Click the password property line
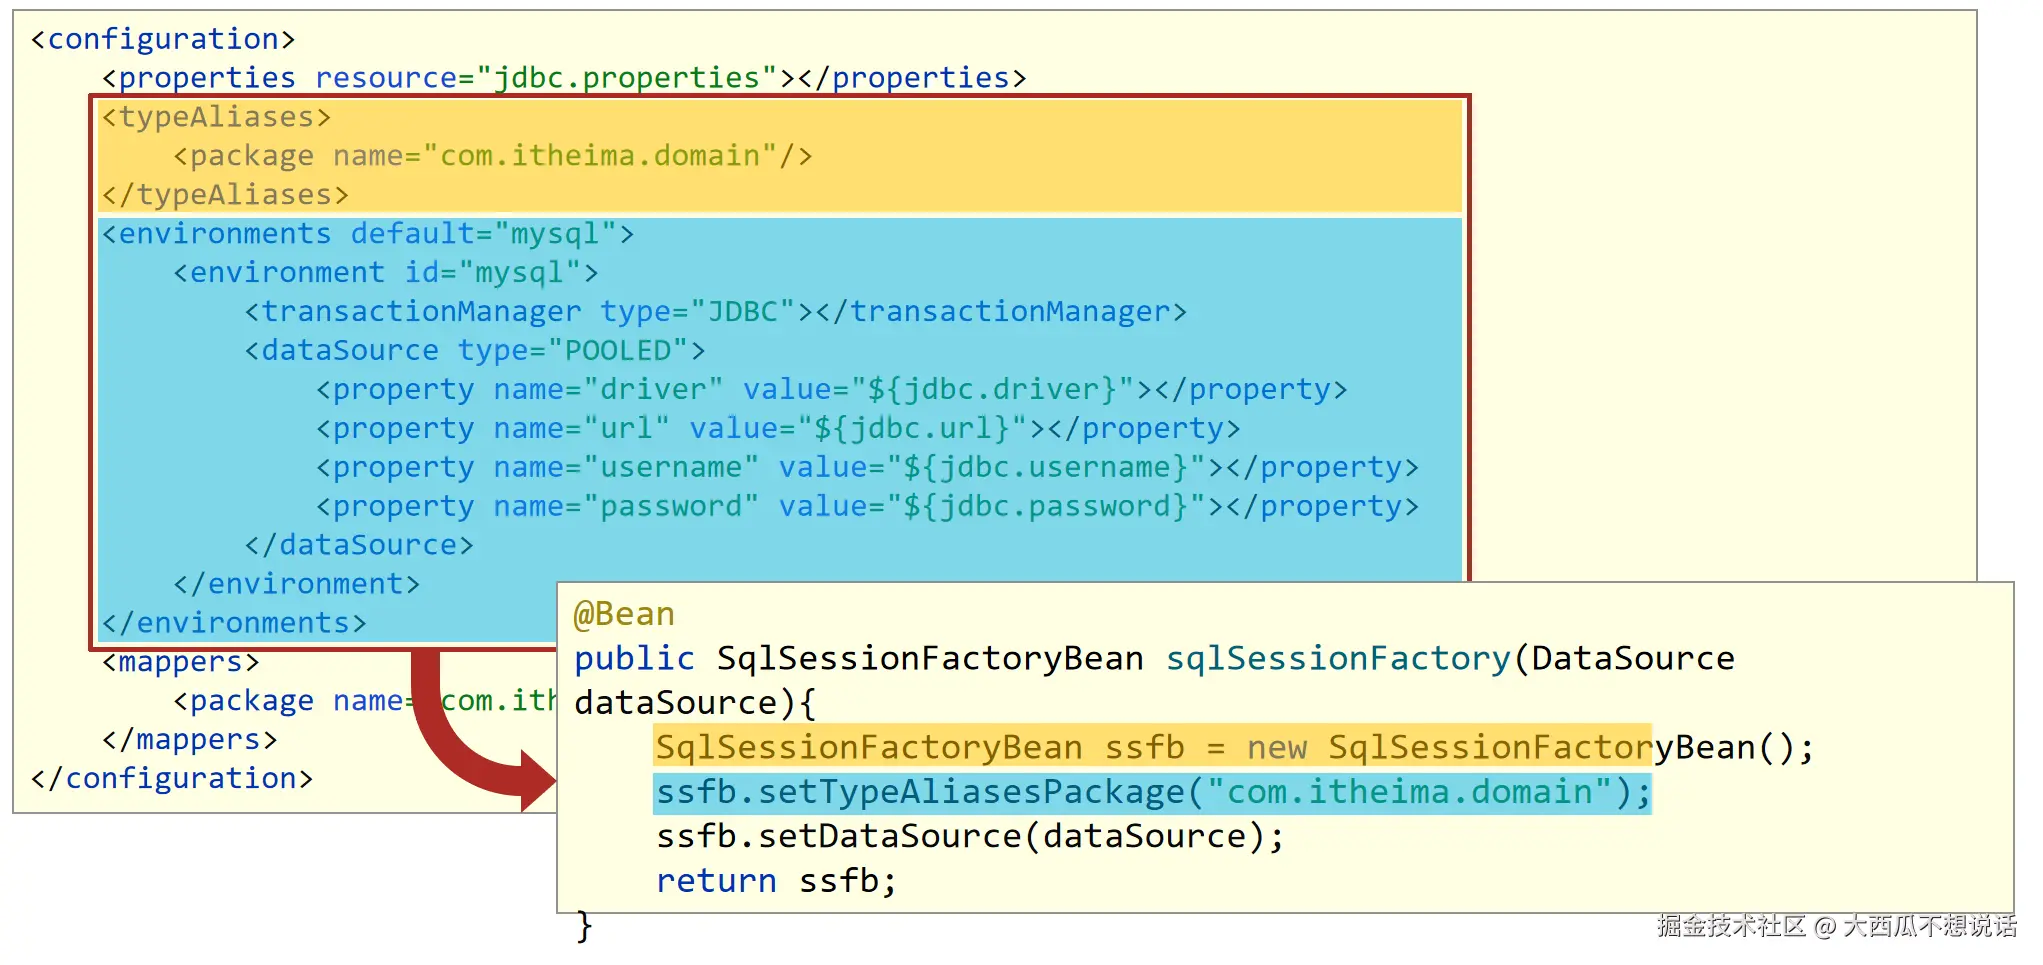Viewport: 2043px width, 965px height. [867, 507]
